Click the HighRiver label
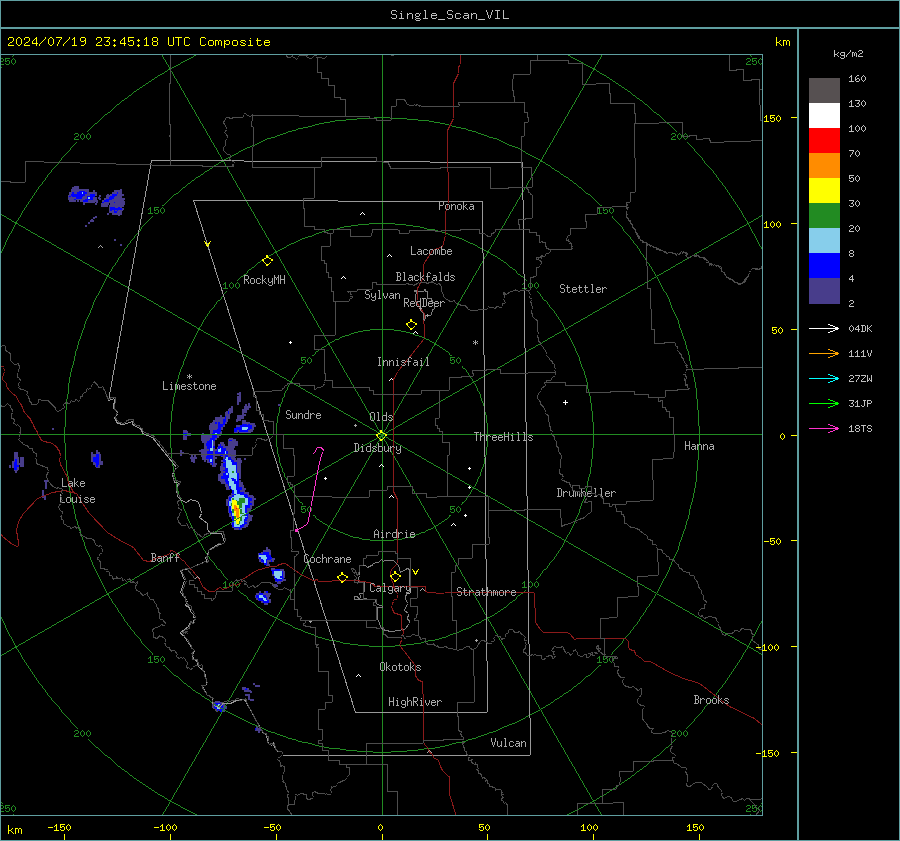 tap(415, 702)
